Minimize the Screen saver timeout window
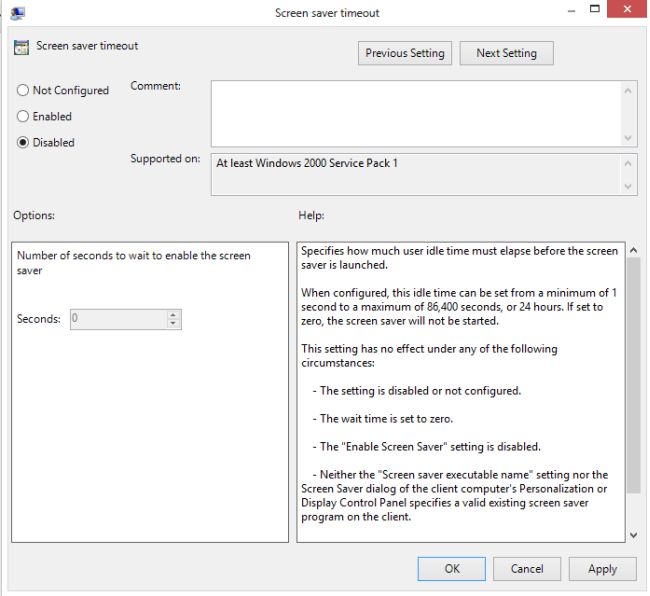The width and height of the screenshot is (650, 596). tap(572, 11)
